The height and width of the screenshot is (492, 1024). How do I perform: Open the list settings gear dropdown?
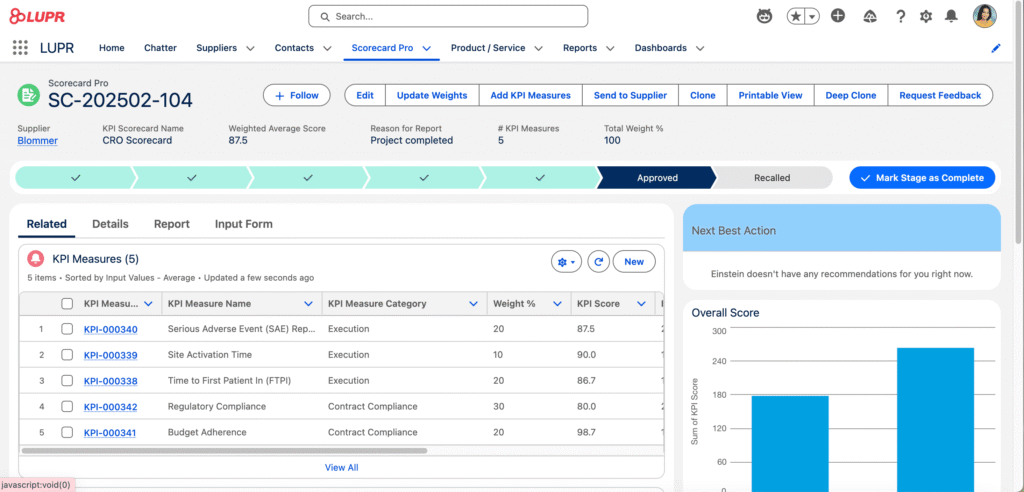[x=566, y=261]
